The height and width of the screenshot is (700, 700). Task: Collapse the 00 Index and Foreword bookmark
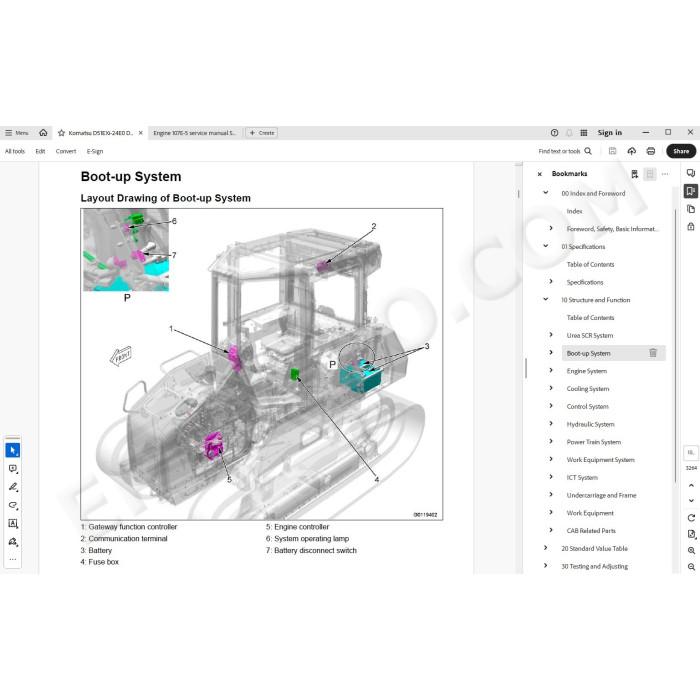pos(546,193)
